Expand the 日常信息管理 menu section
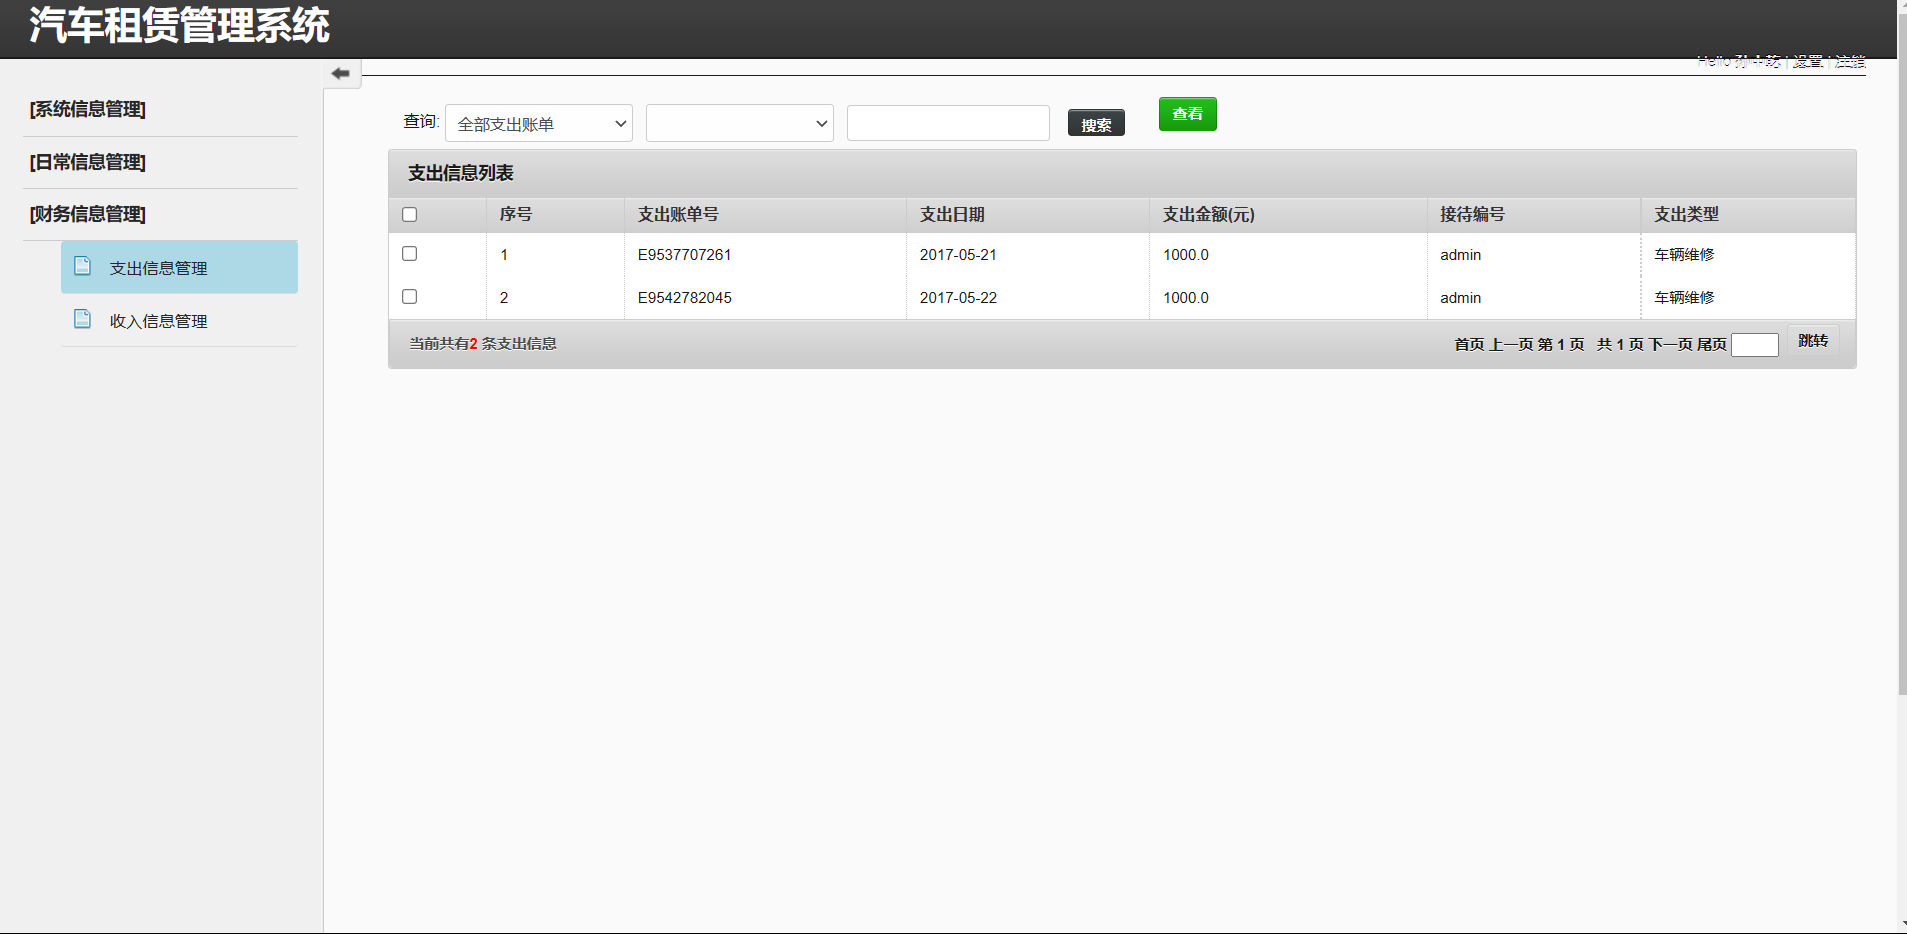 pyautogui.click(x=88, y=162)
